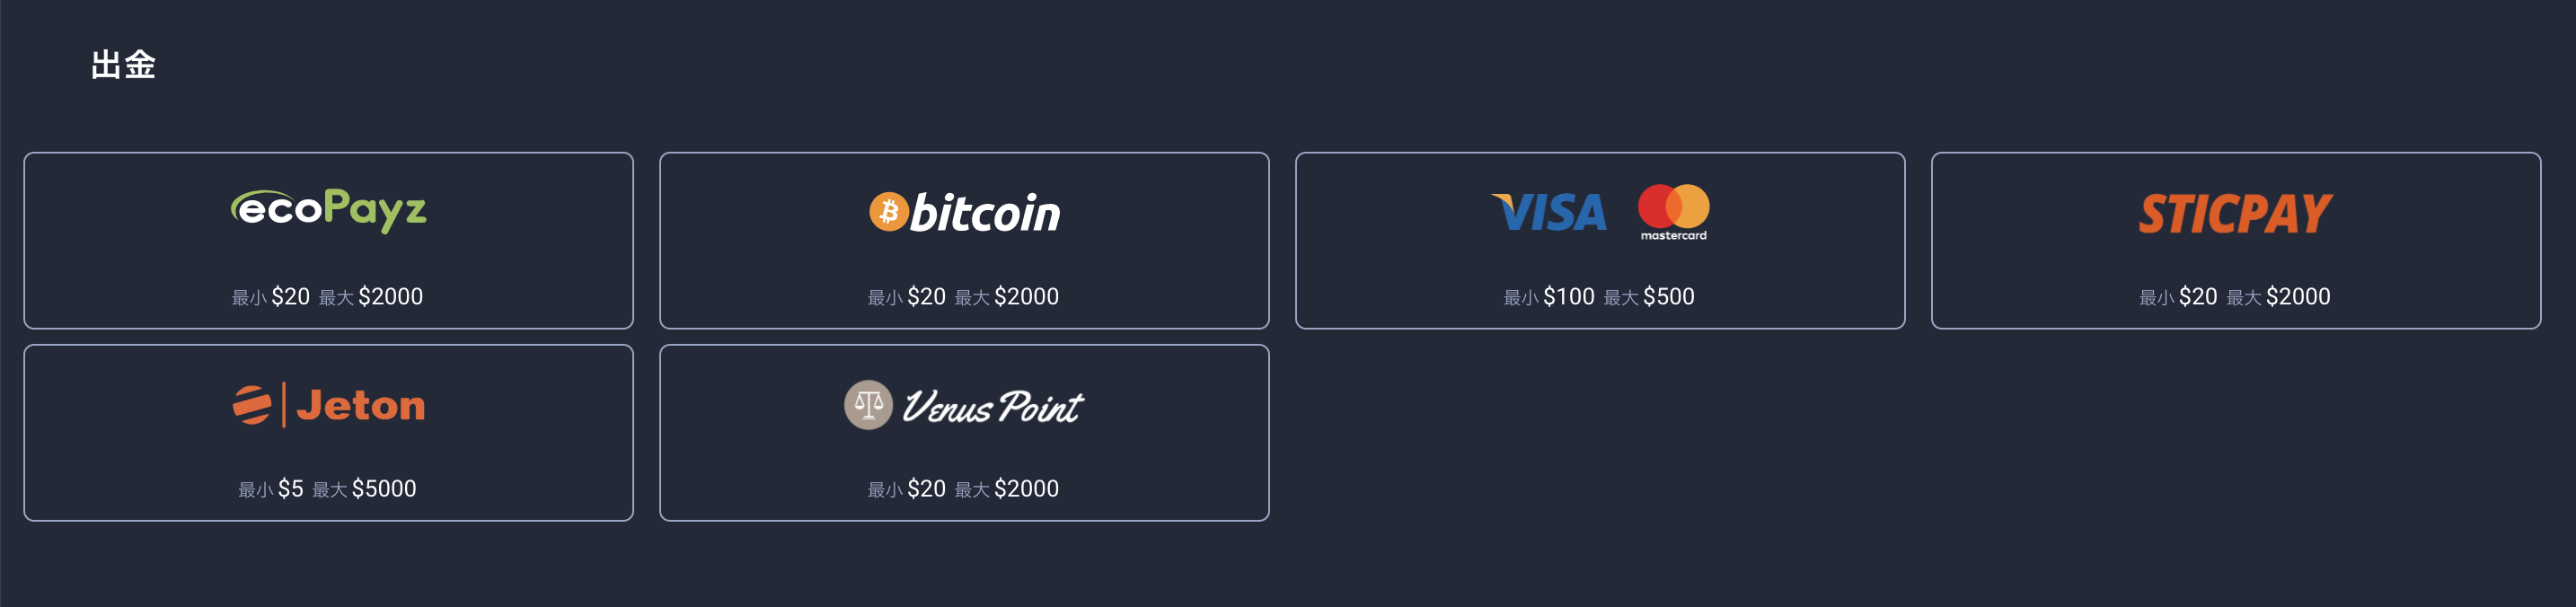Click the orange bitcoin coin icon
Screen dimensions: 2576x607
[x=888, y=212]
